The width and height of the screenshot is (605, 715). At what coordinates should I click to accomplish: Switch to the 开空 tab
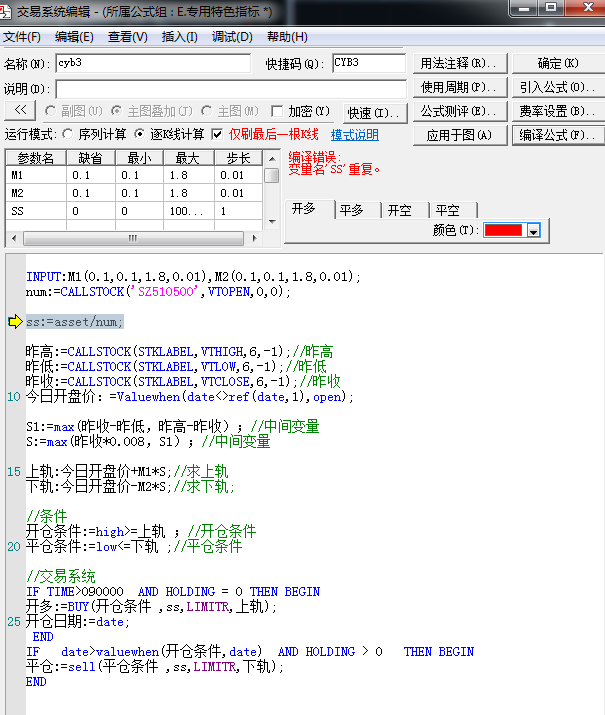tap(399, 210)
